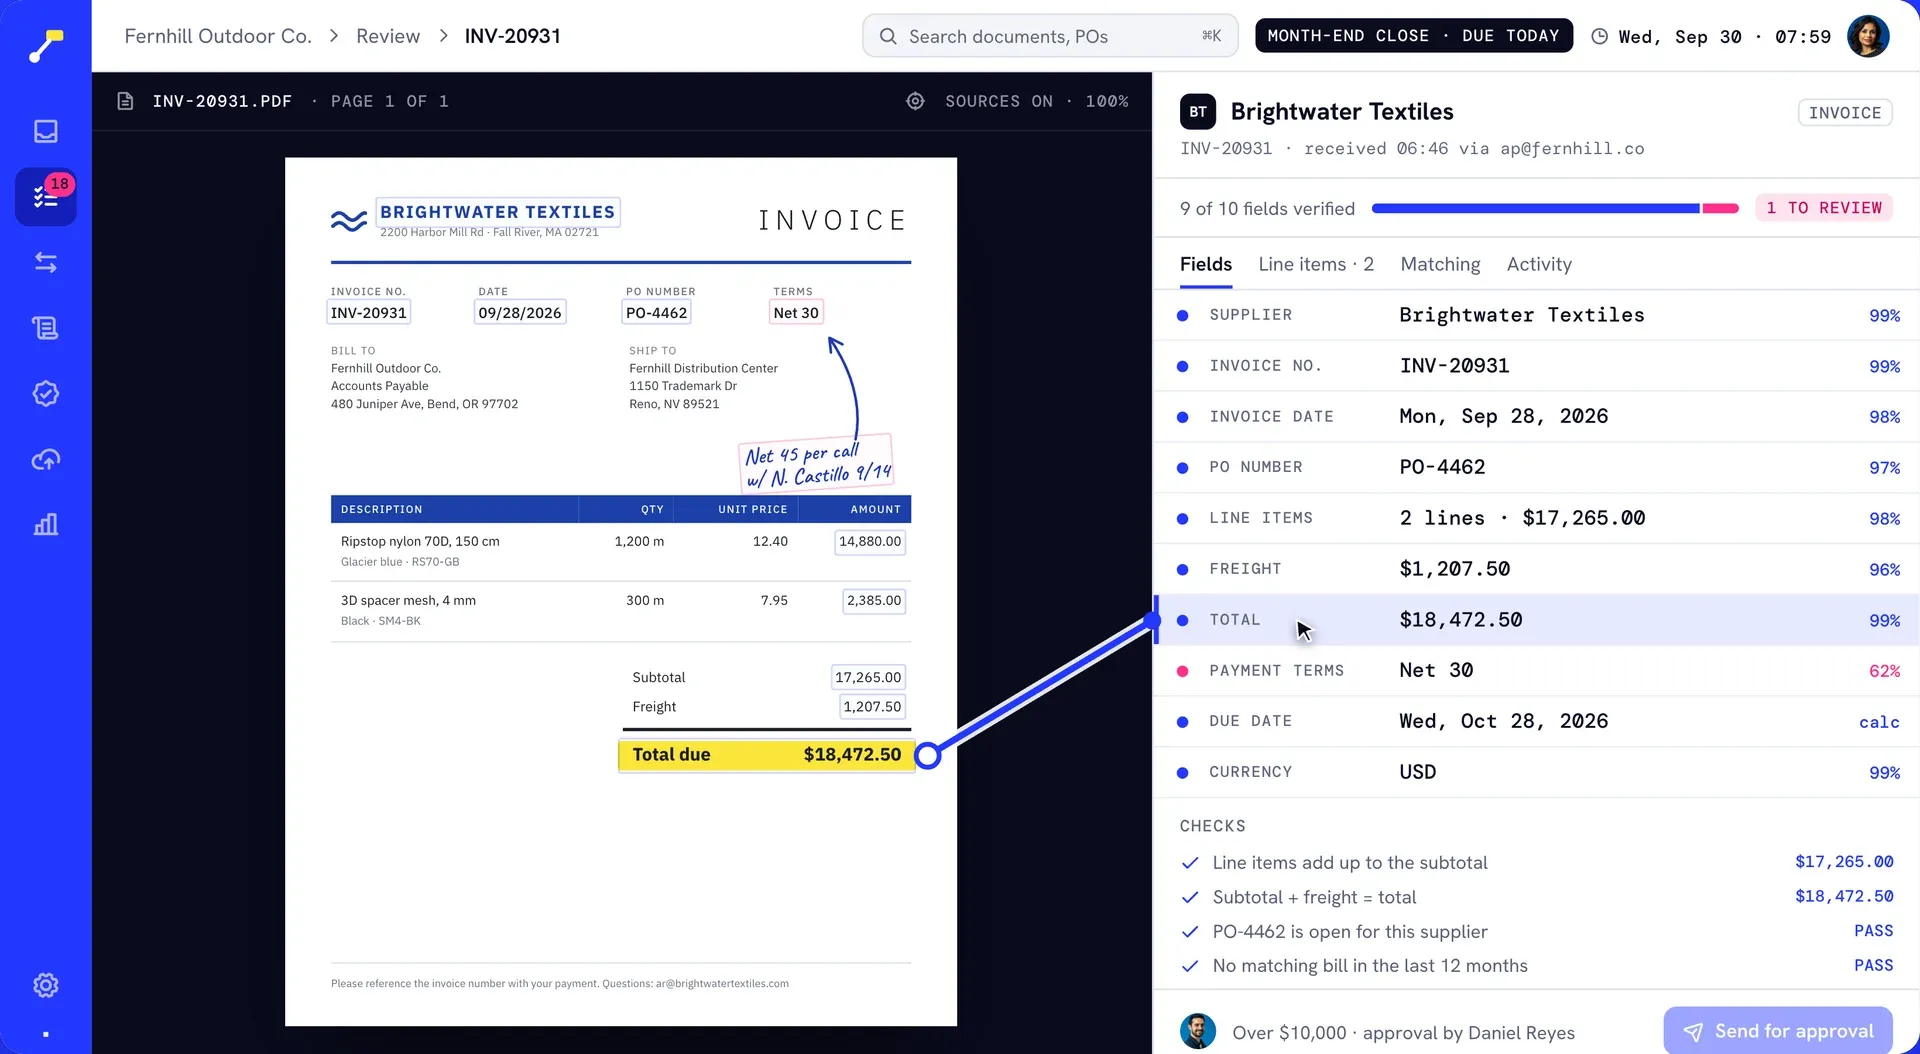Click the user avatar in top bar
This screenshot has width=1920, height=1054.
[1868, 36]
